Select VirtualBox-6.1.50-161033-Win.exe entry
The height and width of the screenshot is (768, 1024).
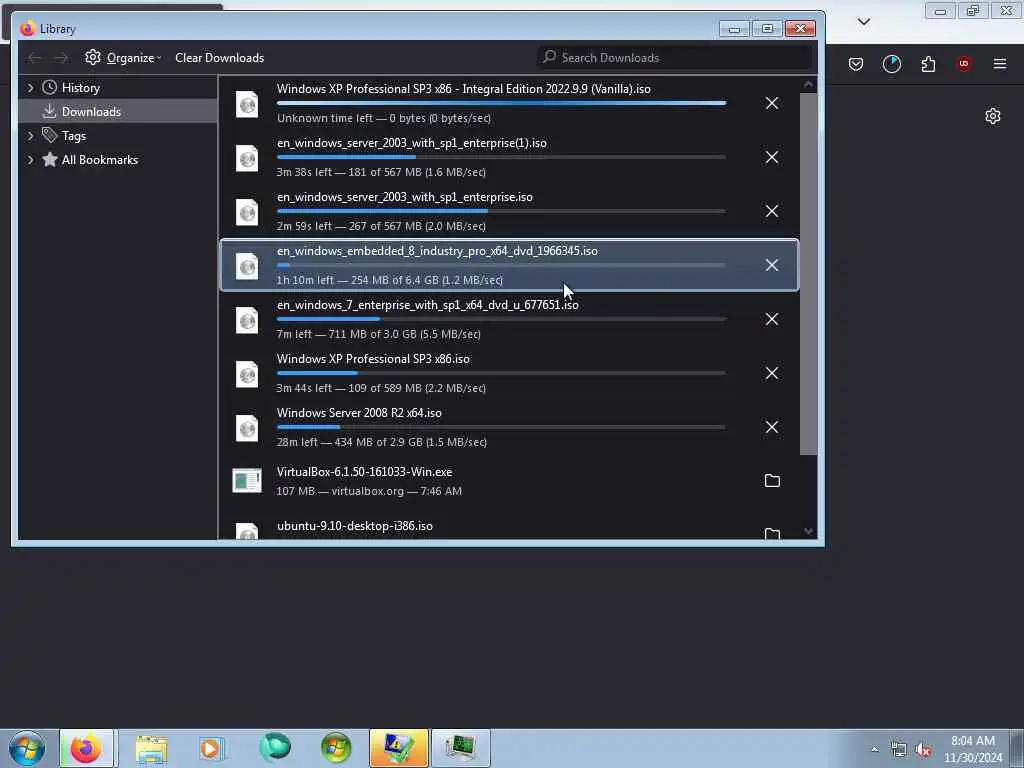[509, 481]
